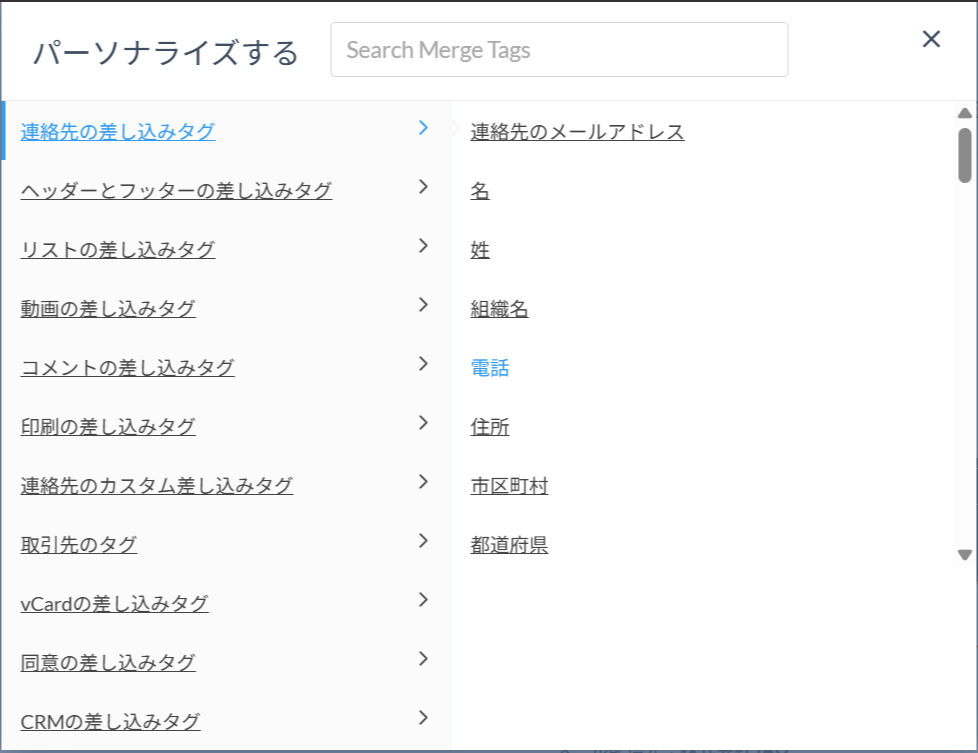Close the パーソナライズする dialog
Viewport: 978px width, 753px height.
[x=931, y=39]
